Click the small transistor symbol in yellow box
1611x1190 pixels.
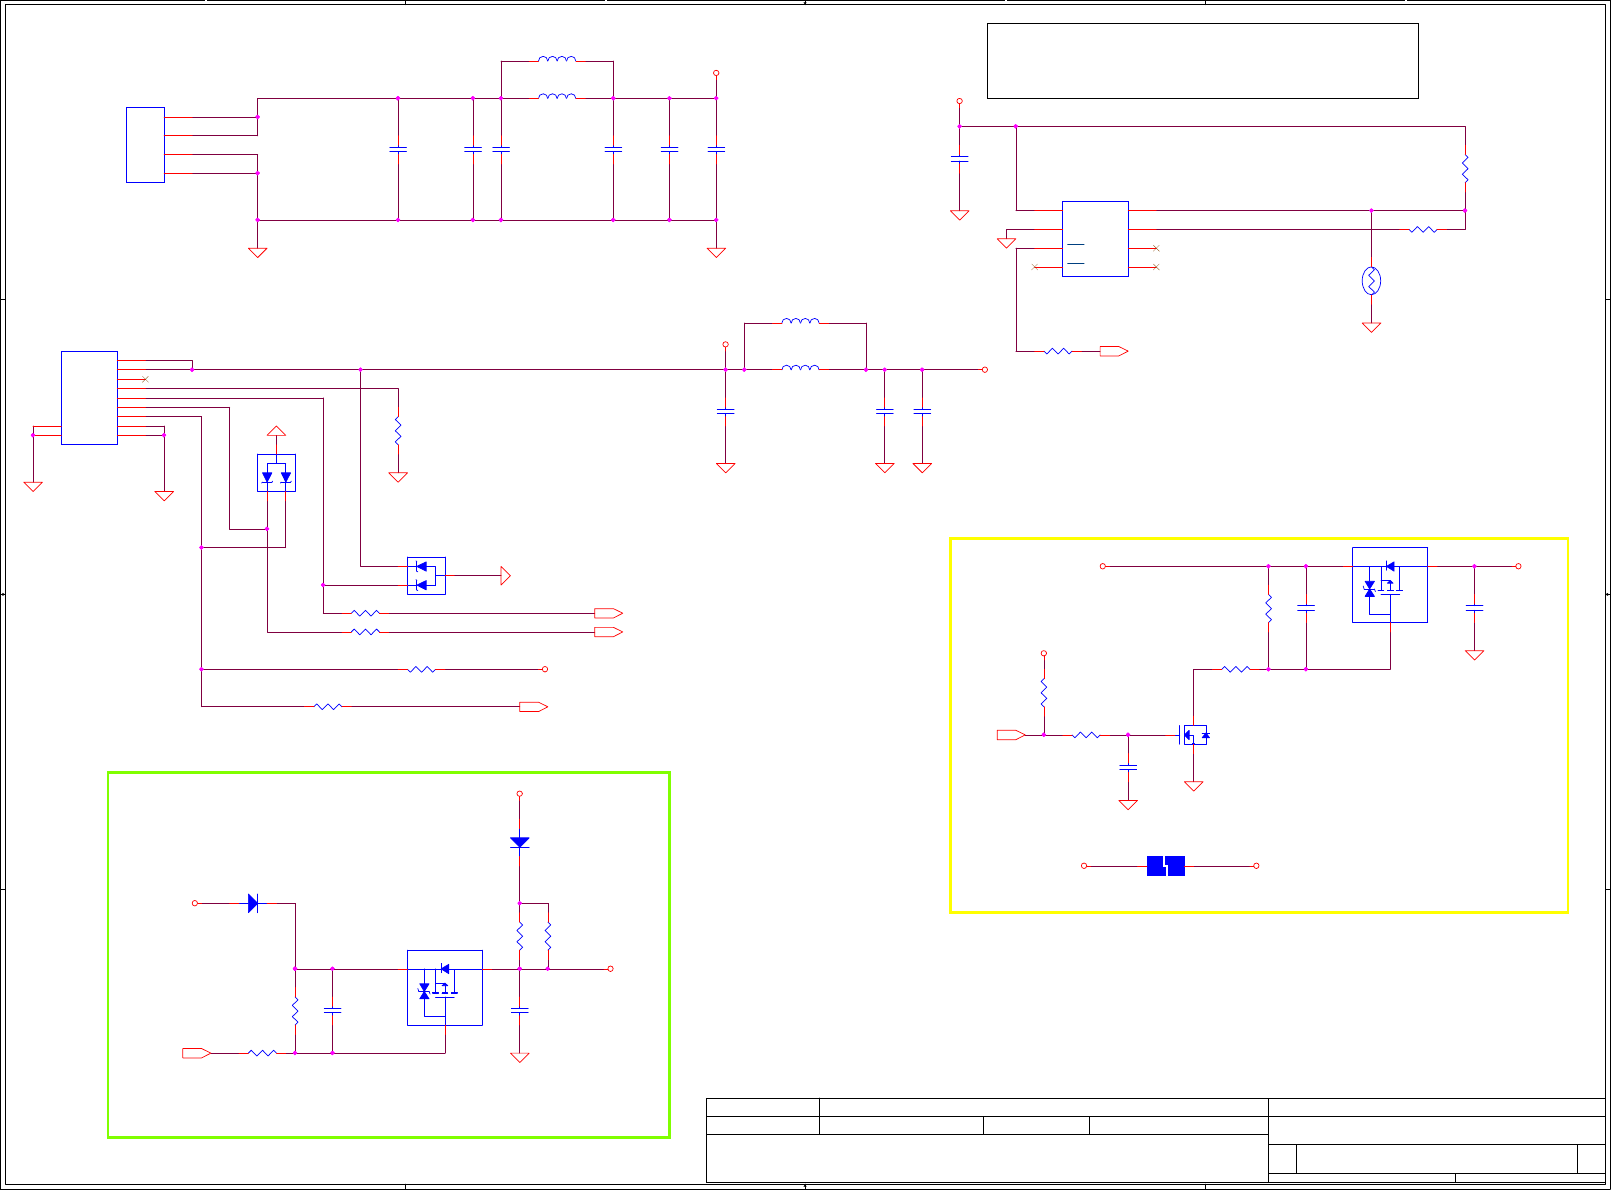1195,735
